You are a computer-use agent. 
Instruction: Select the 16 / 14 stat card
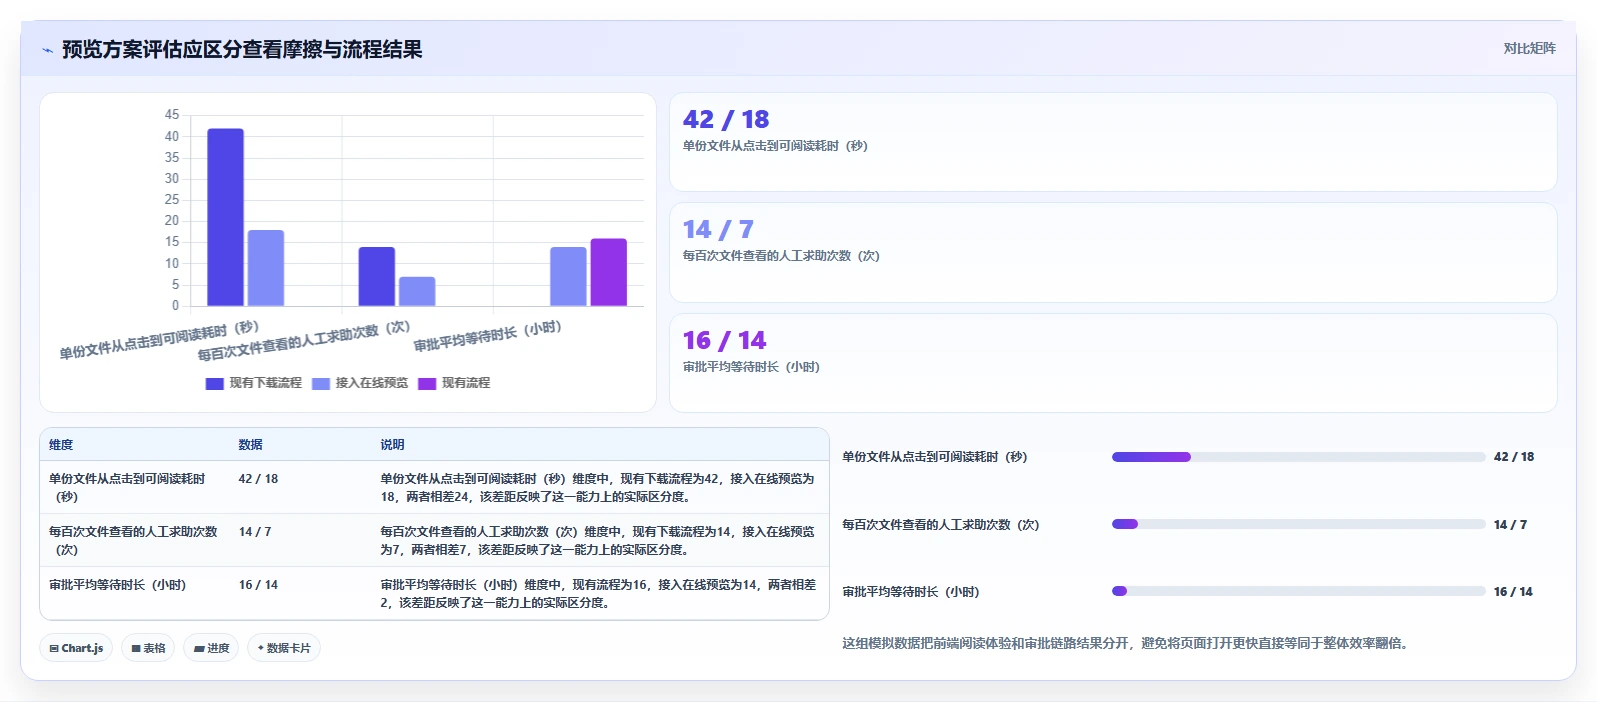pos(1113,363)
